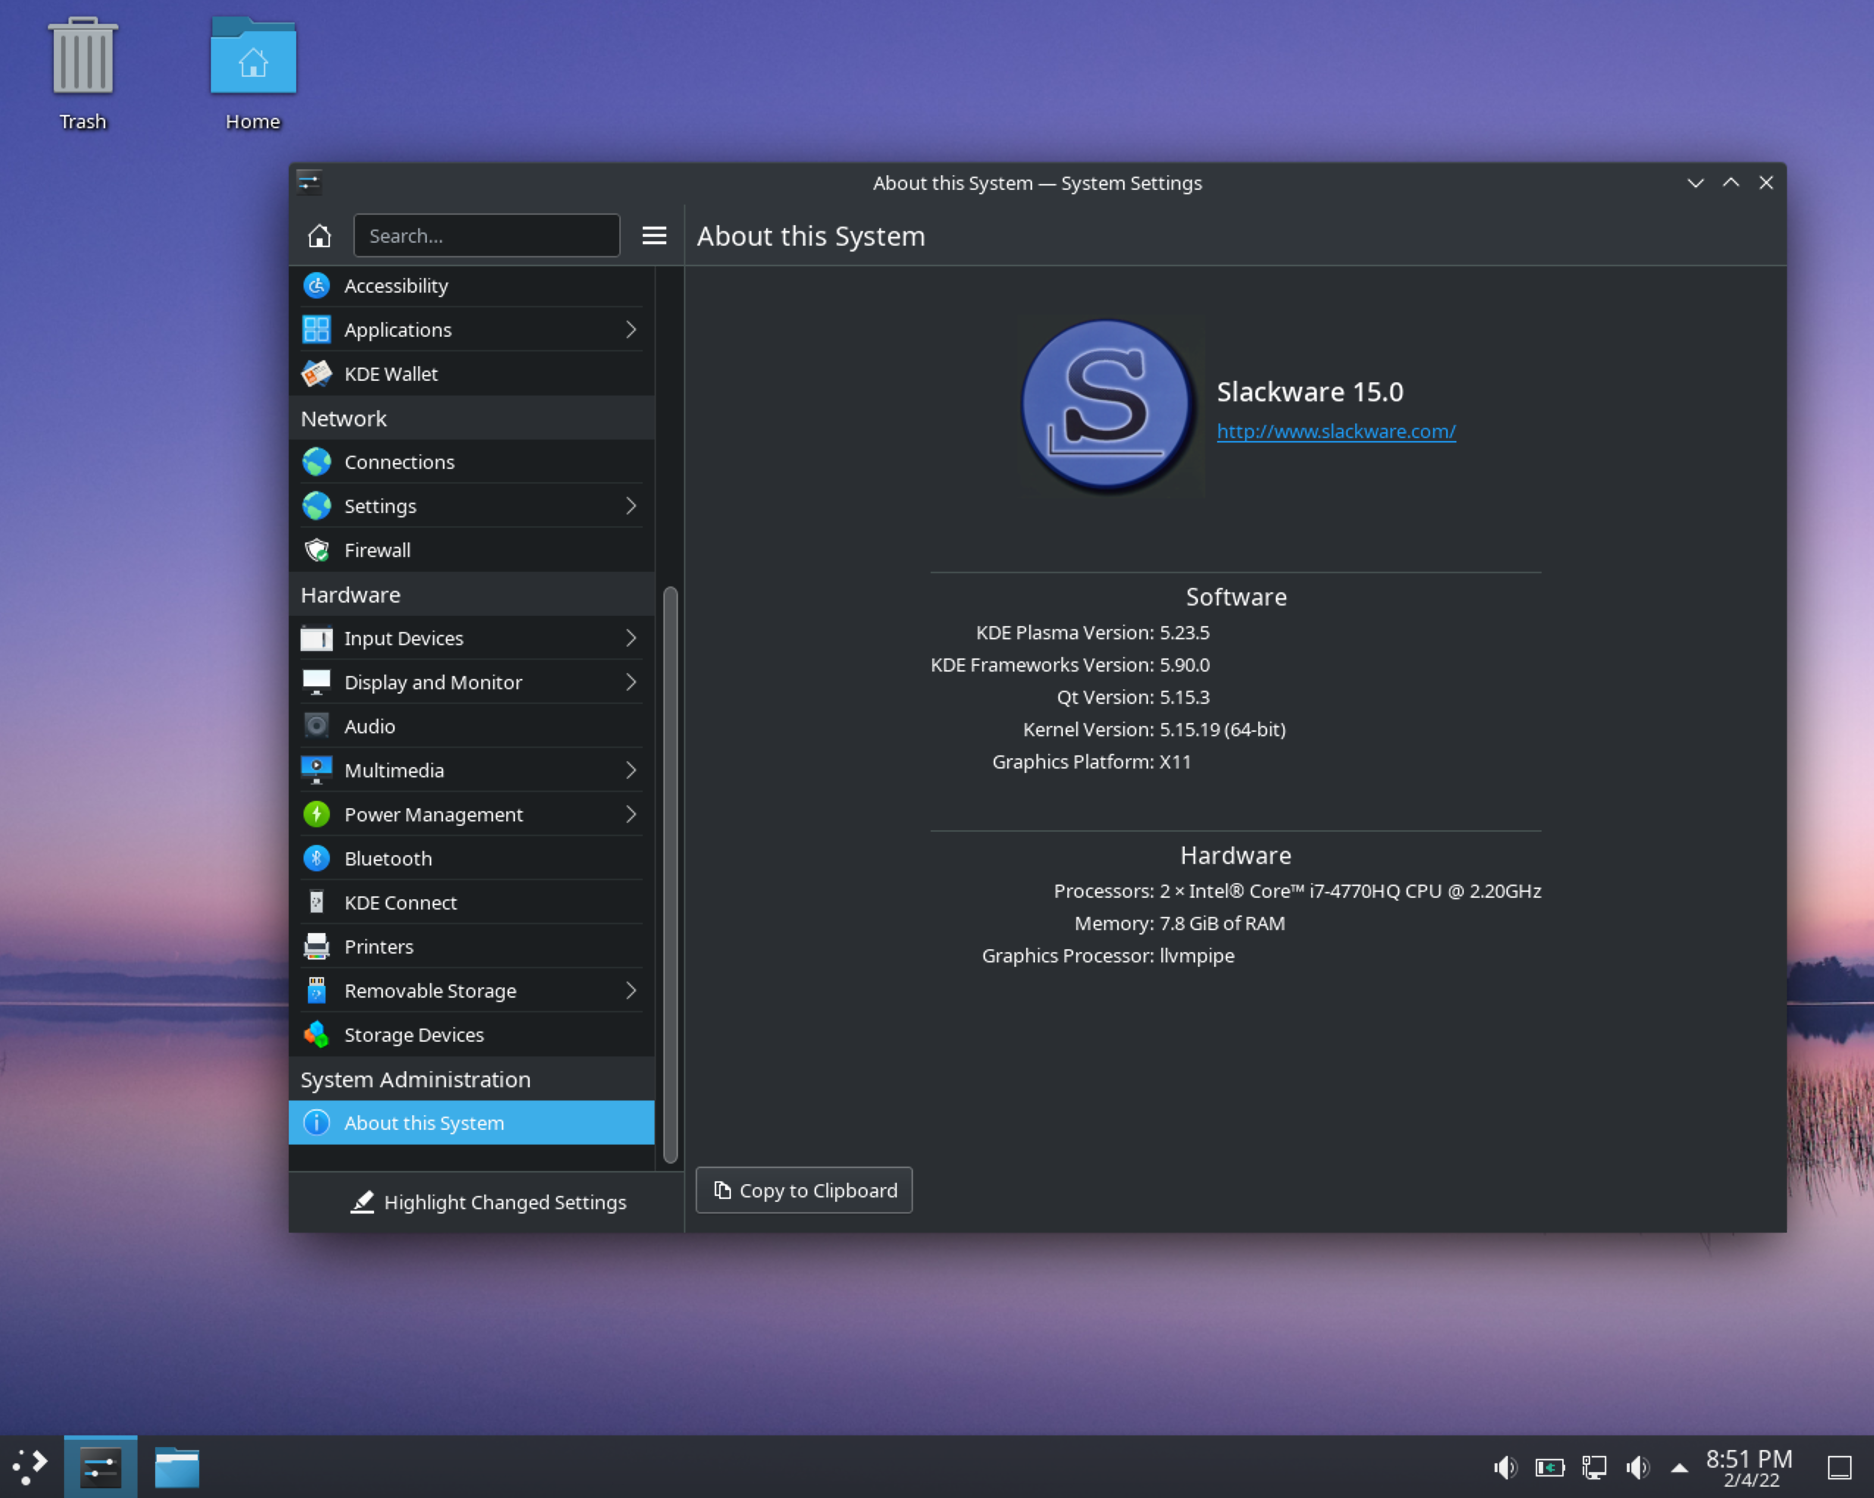Expand the Applications submenu chevron

[631, 330]
